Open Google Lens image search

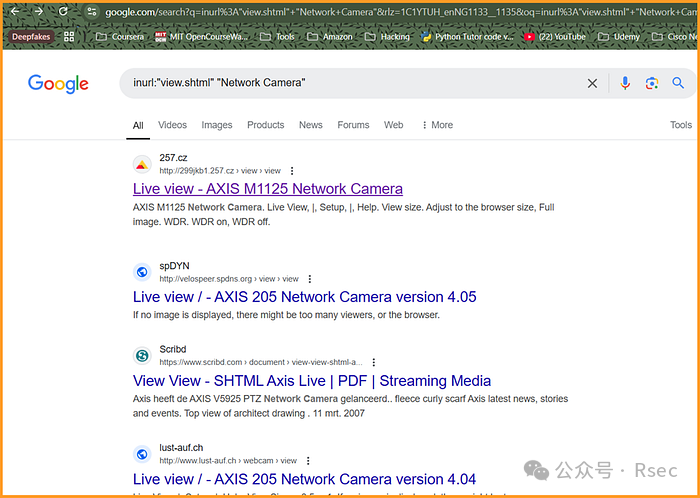(652, 83)
